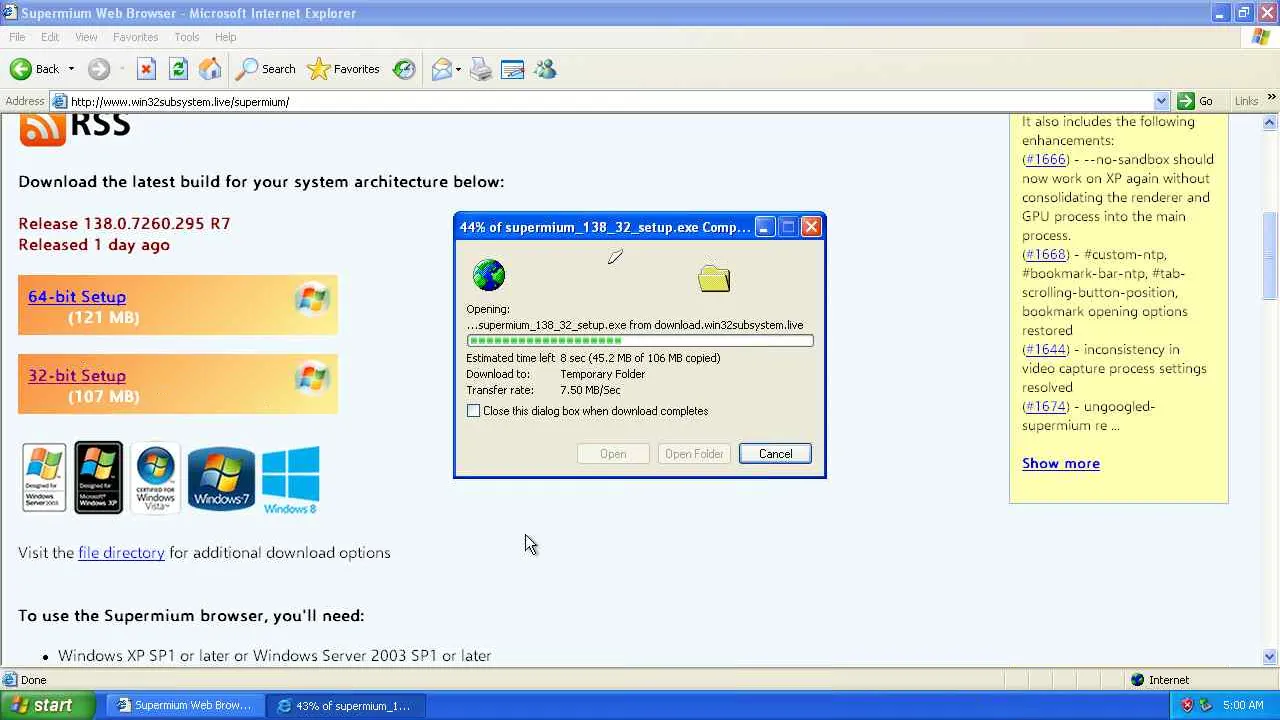Click the 5:00 AM system clock
This screenshot has height=720, width=1280.
[1243, 705]
